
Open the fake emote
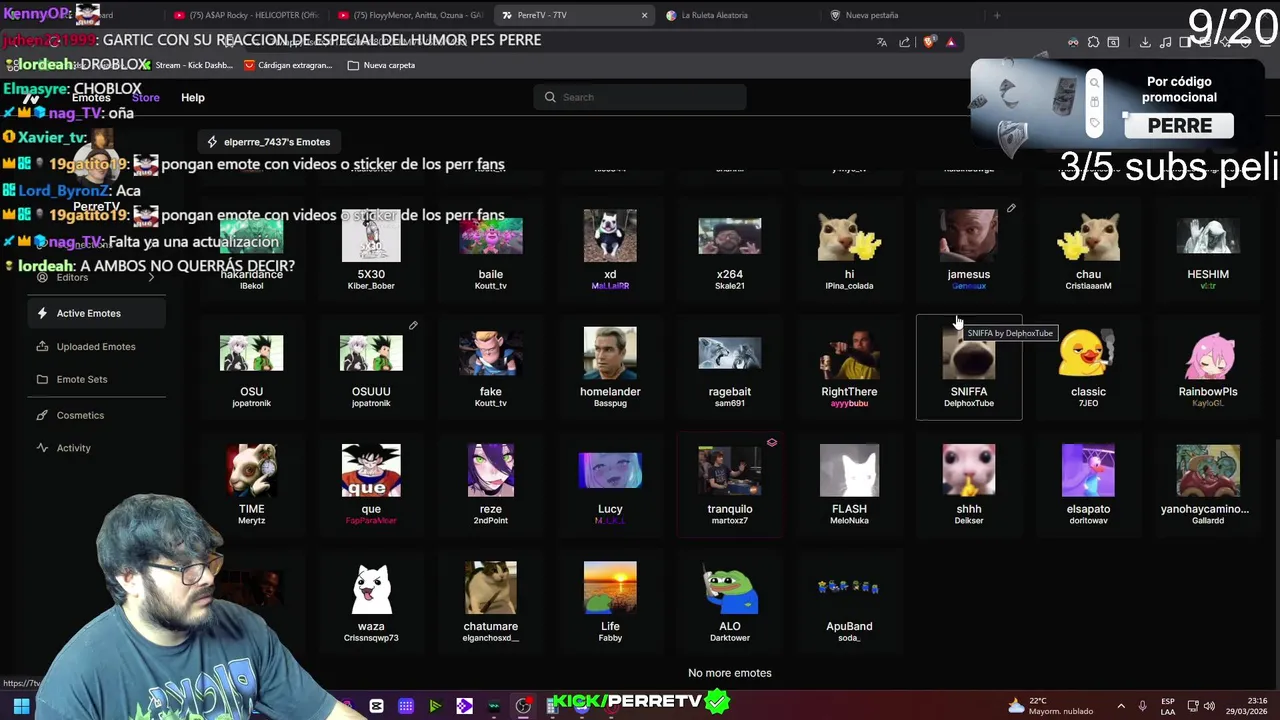(x=491, y=368)
